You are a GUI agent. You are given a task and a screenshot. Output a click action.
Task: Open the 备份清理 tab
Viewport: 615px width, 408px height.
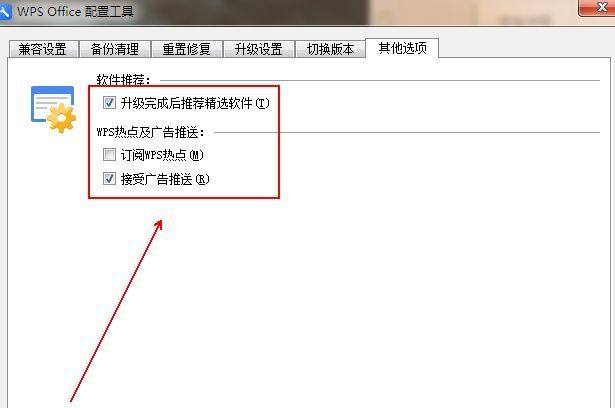click(115, 49)
